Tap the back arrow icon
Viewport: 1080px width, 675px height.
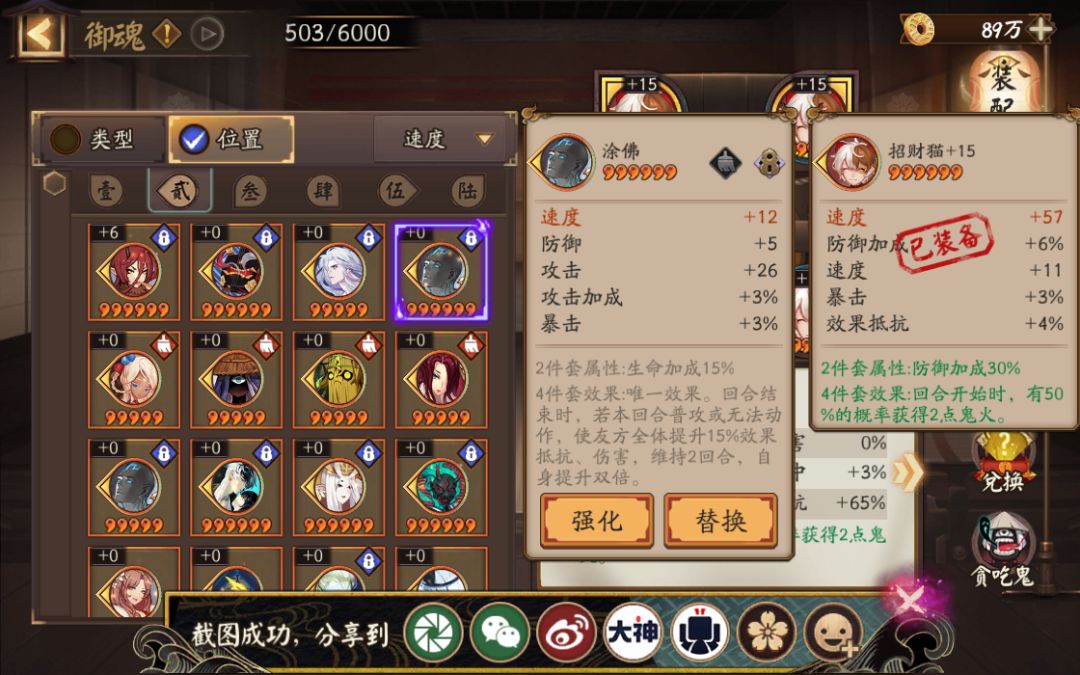39,33
